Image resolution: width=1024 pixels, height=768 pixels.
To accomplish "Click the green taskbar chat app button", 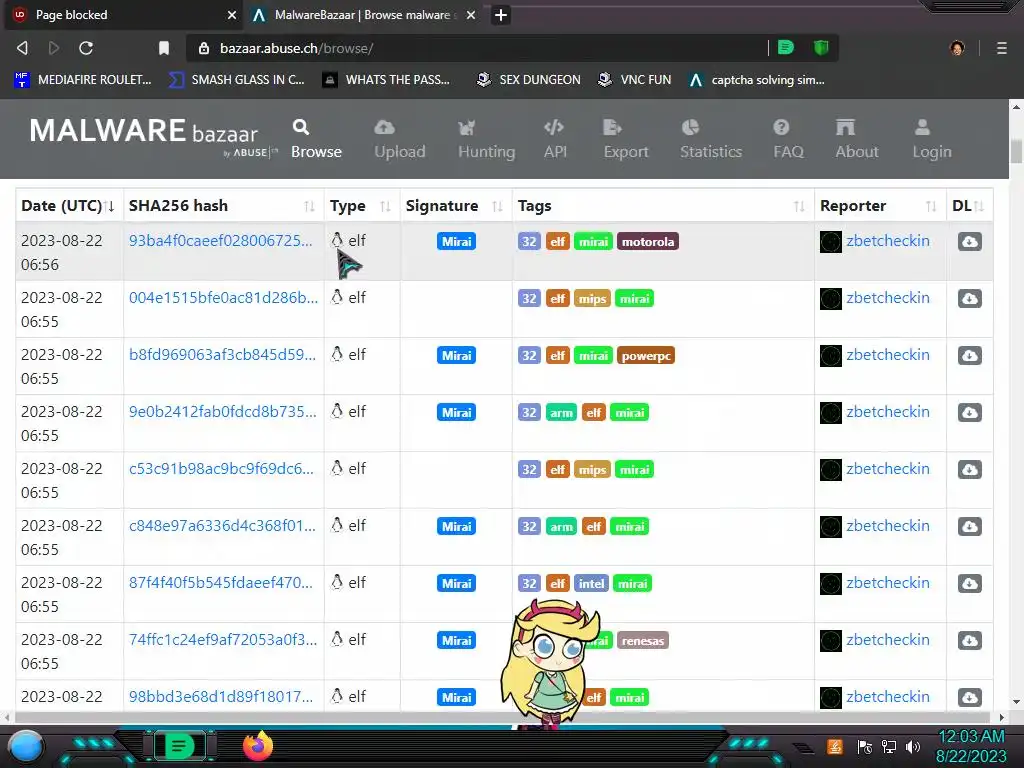I will [179, 746].
